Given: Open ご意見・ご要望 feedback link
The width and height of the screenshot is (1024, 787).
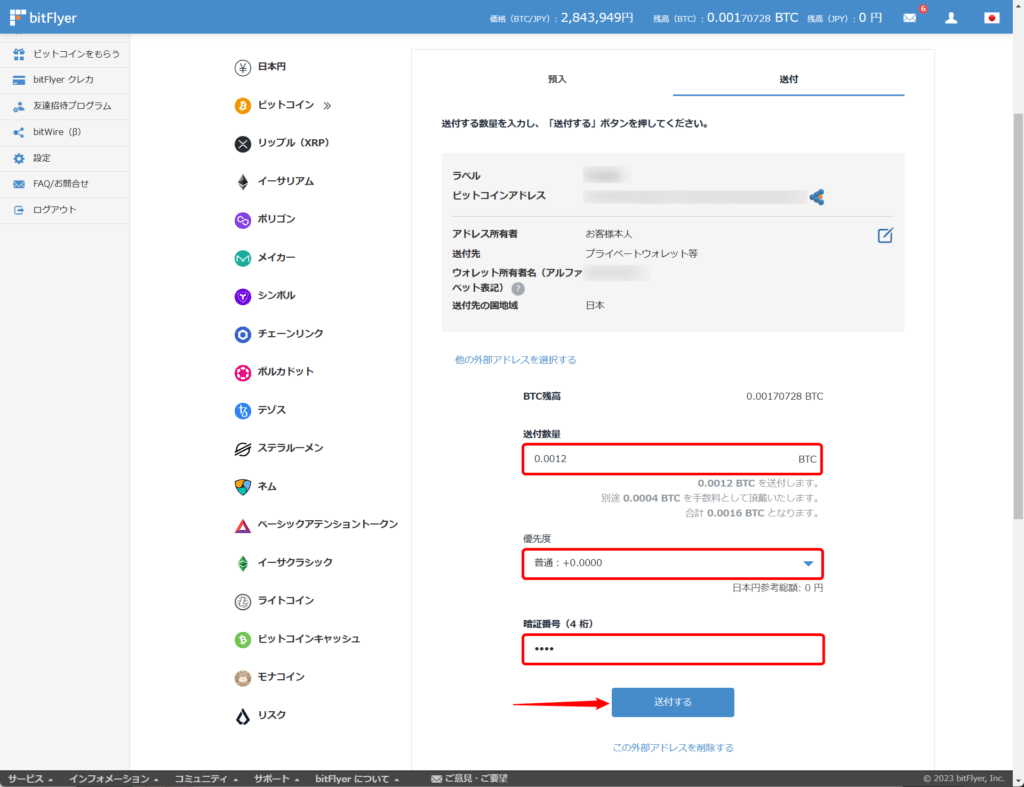Looking at the screenshot, I should pos(470,779).
